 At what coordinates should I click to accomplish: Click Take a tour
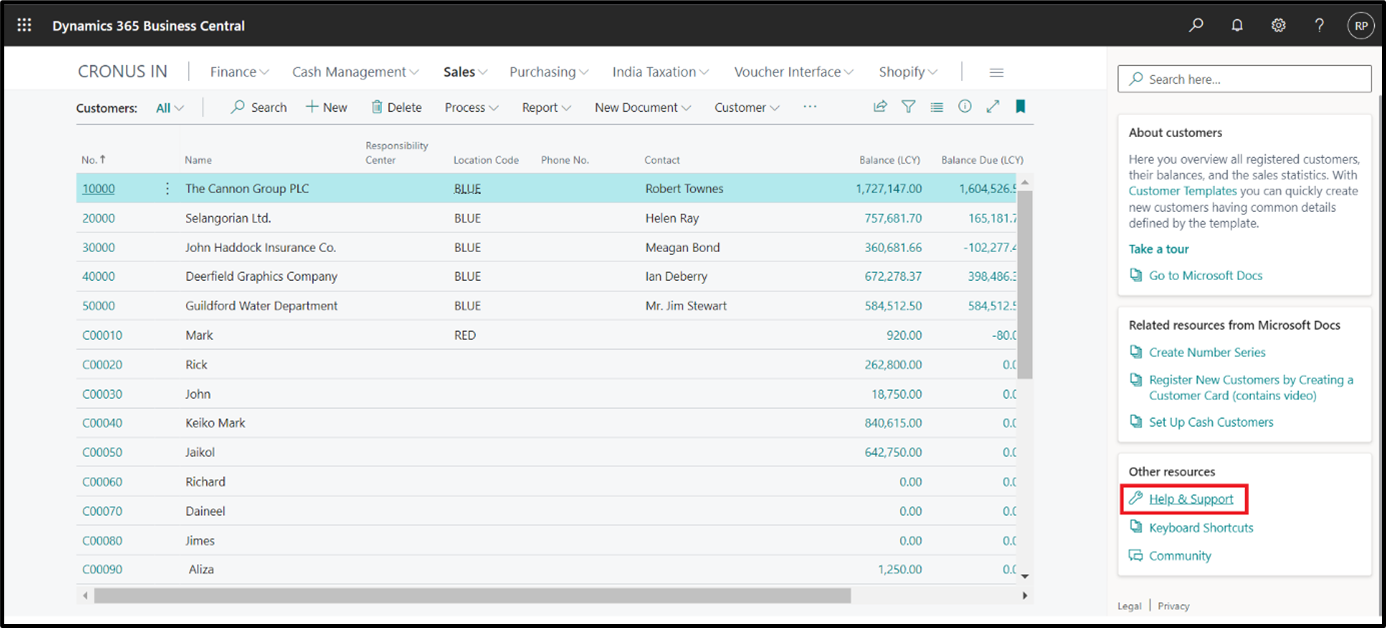coord(1159,249)
